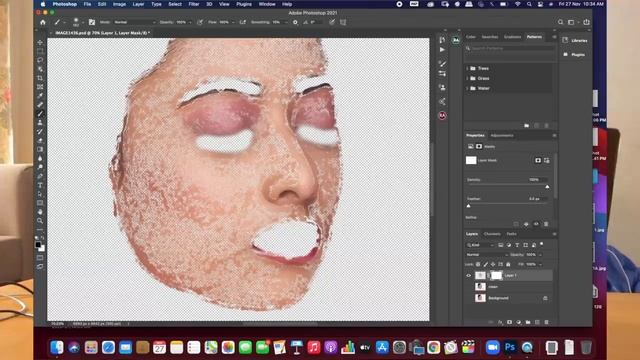Select Layer 1 mask thumbnail
The image size is (640, 360).
coord(496,276)
